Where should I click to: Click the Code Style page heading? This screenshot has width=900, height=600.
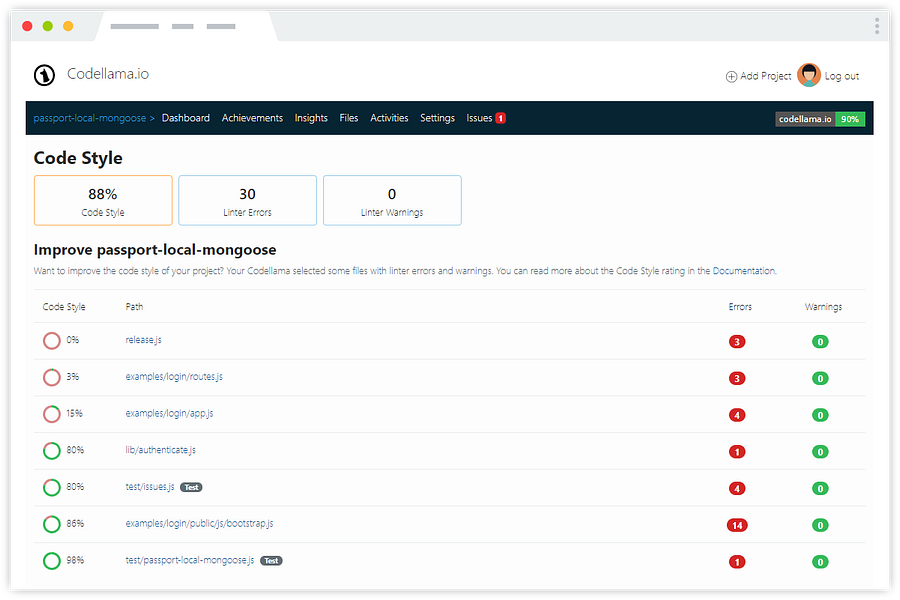(x=78, y=158)
